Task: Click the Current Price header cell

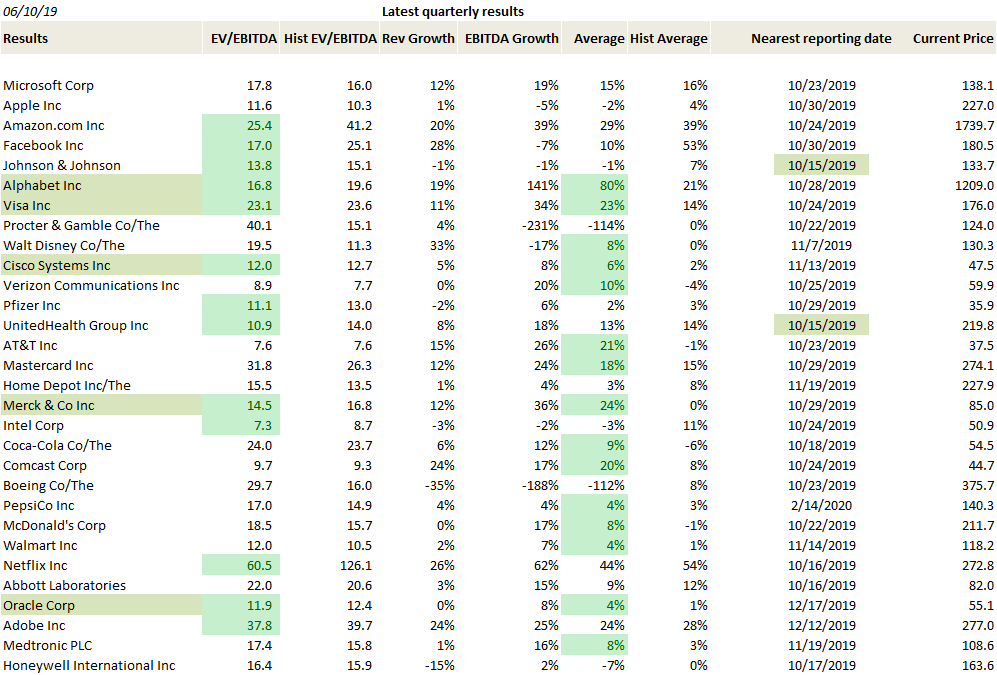Action: point(952,38)
